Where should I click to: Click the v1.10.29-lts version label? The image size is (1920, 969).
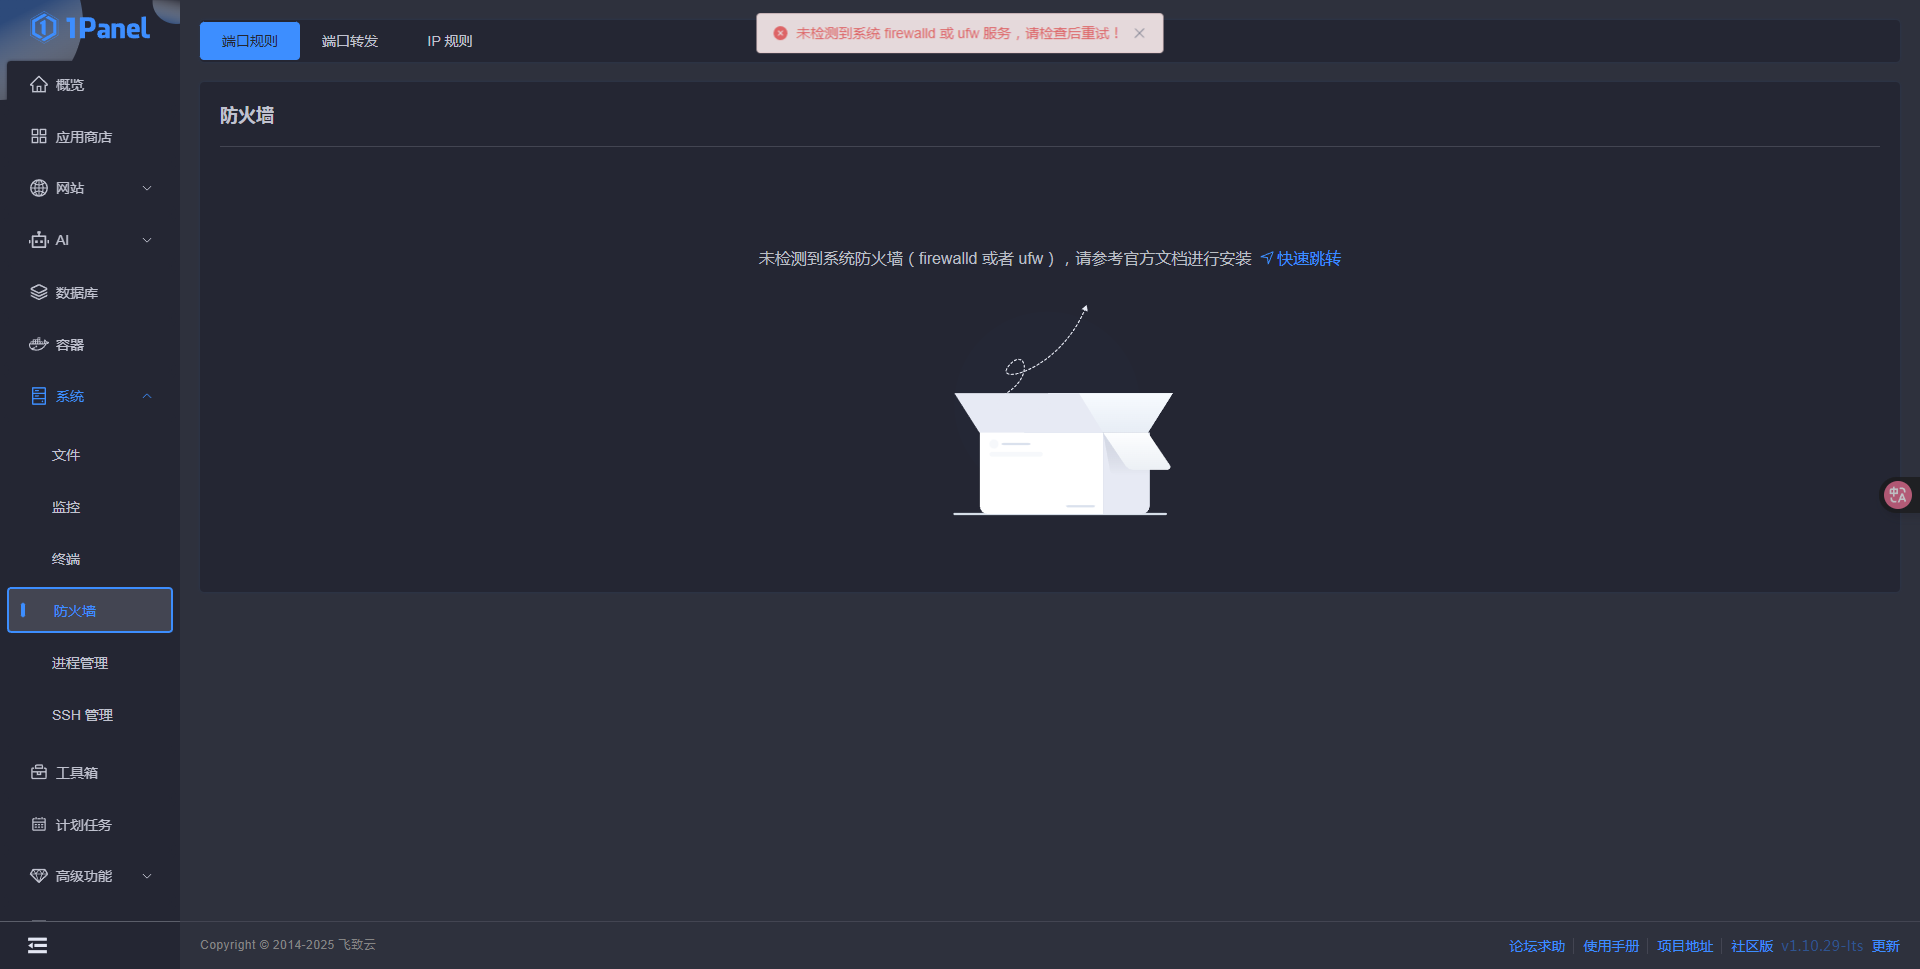pyautogui.click(x=1822, y=946)
